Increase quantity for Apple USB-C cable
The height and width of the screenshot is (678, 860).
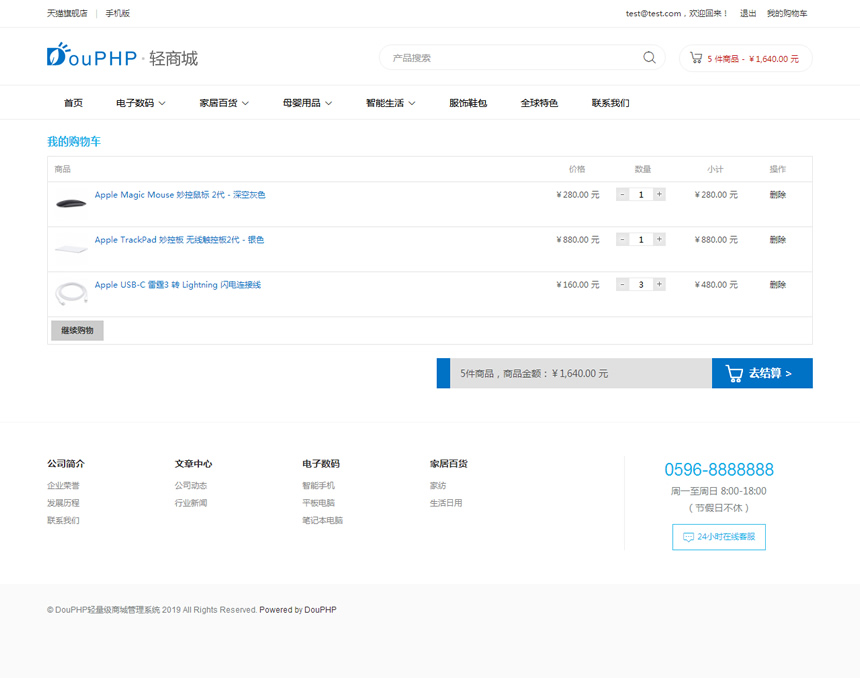click(659, 284)
